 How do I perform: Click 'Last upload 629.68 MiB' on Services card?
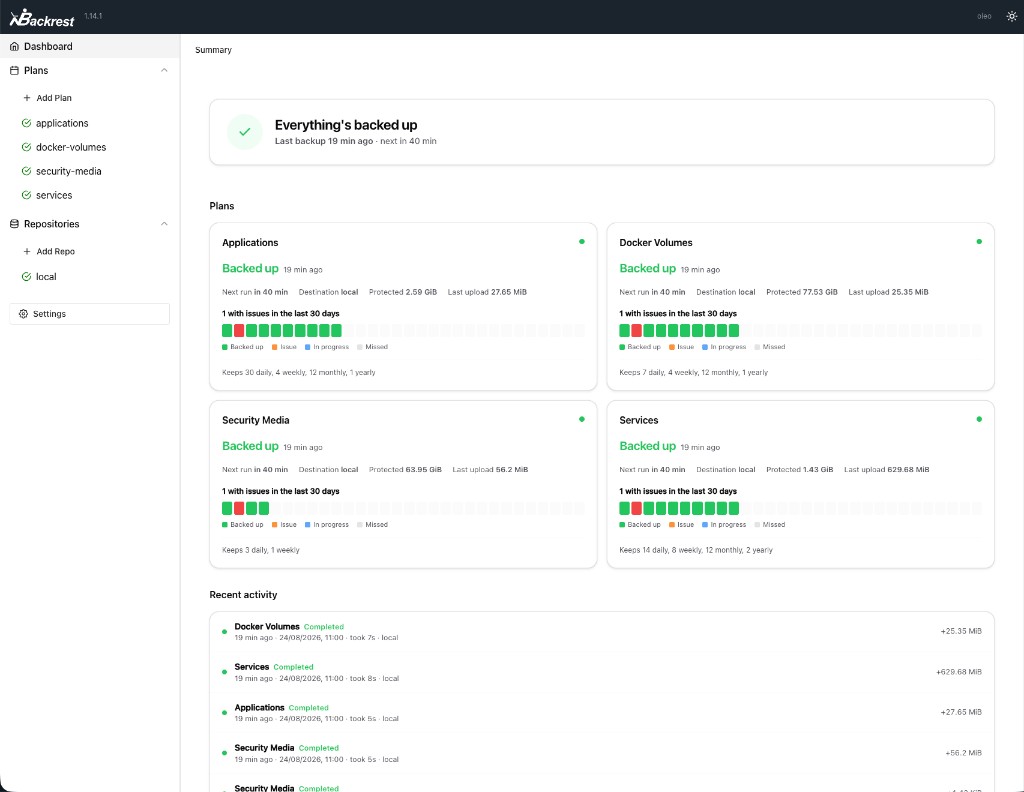pyautogui.click(x=886, y=469)
